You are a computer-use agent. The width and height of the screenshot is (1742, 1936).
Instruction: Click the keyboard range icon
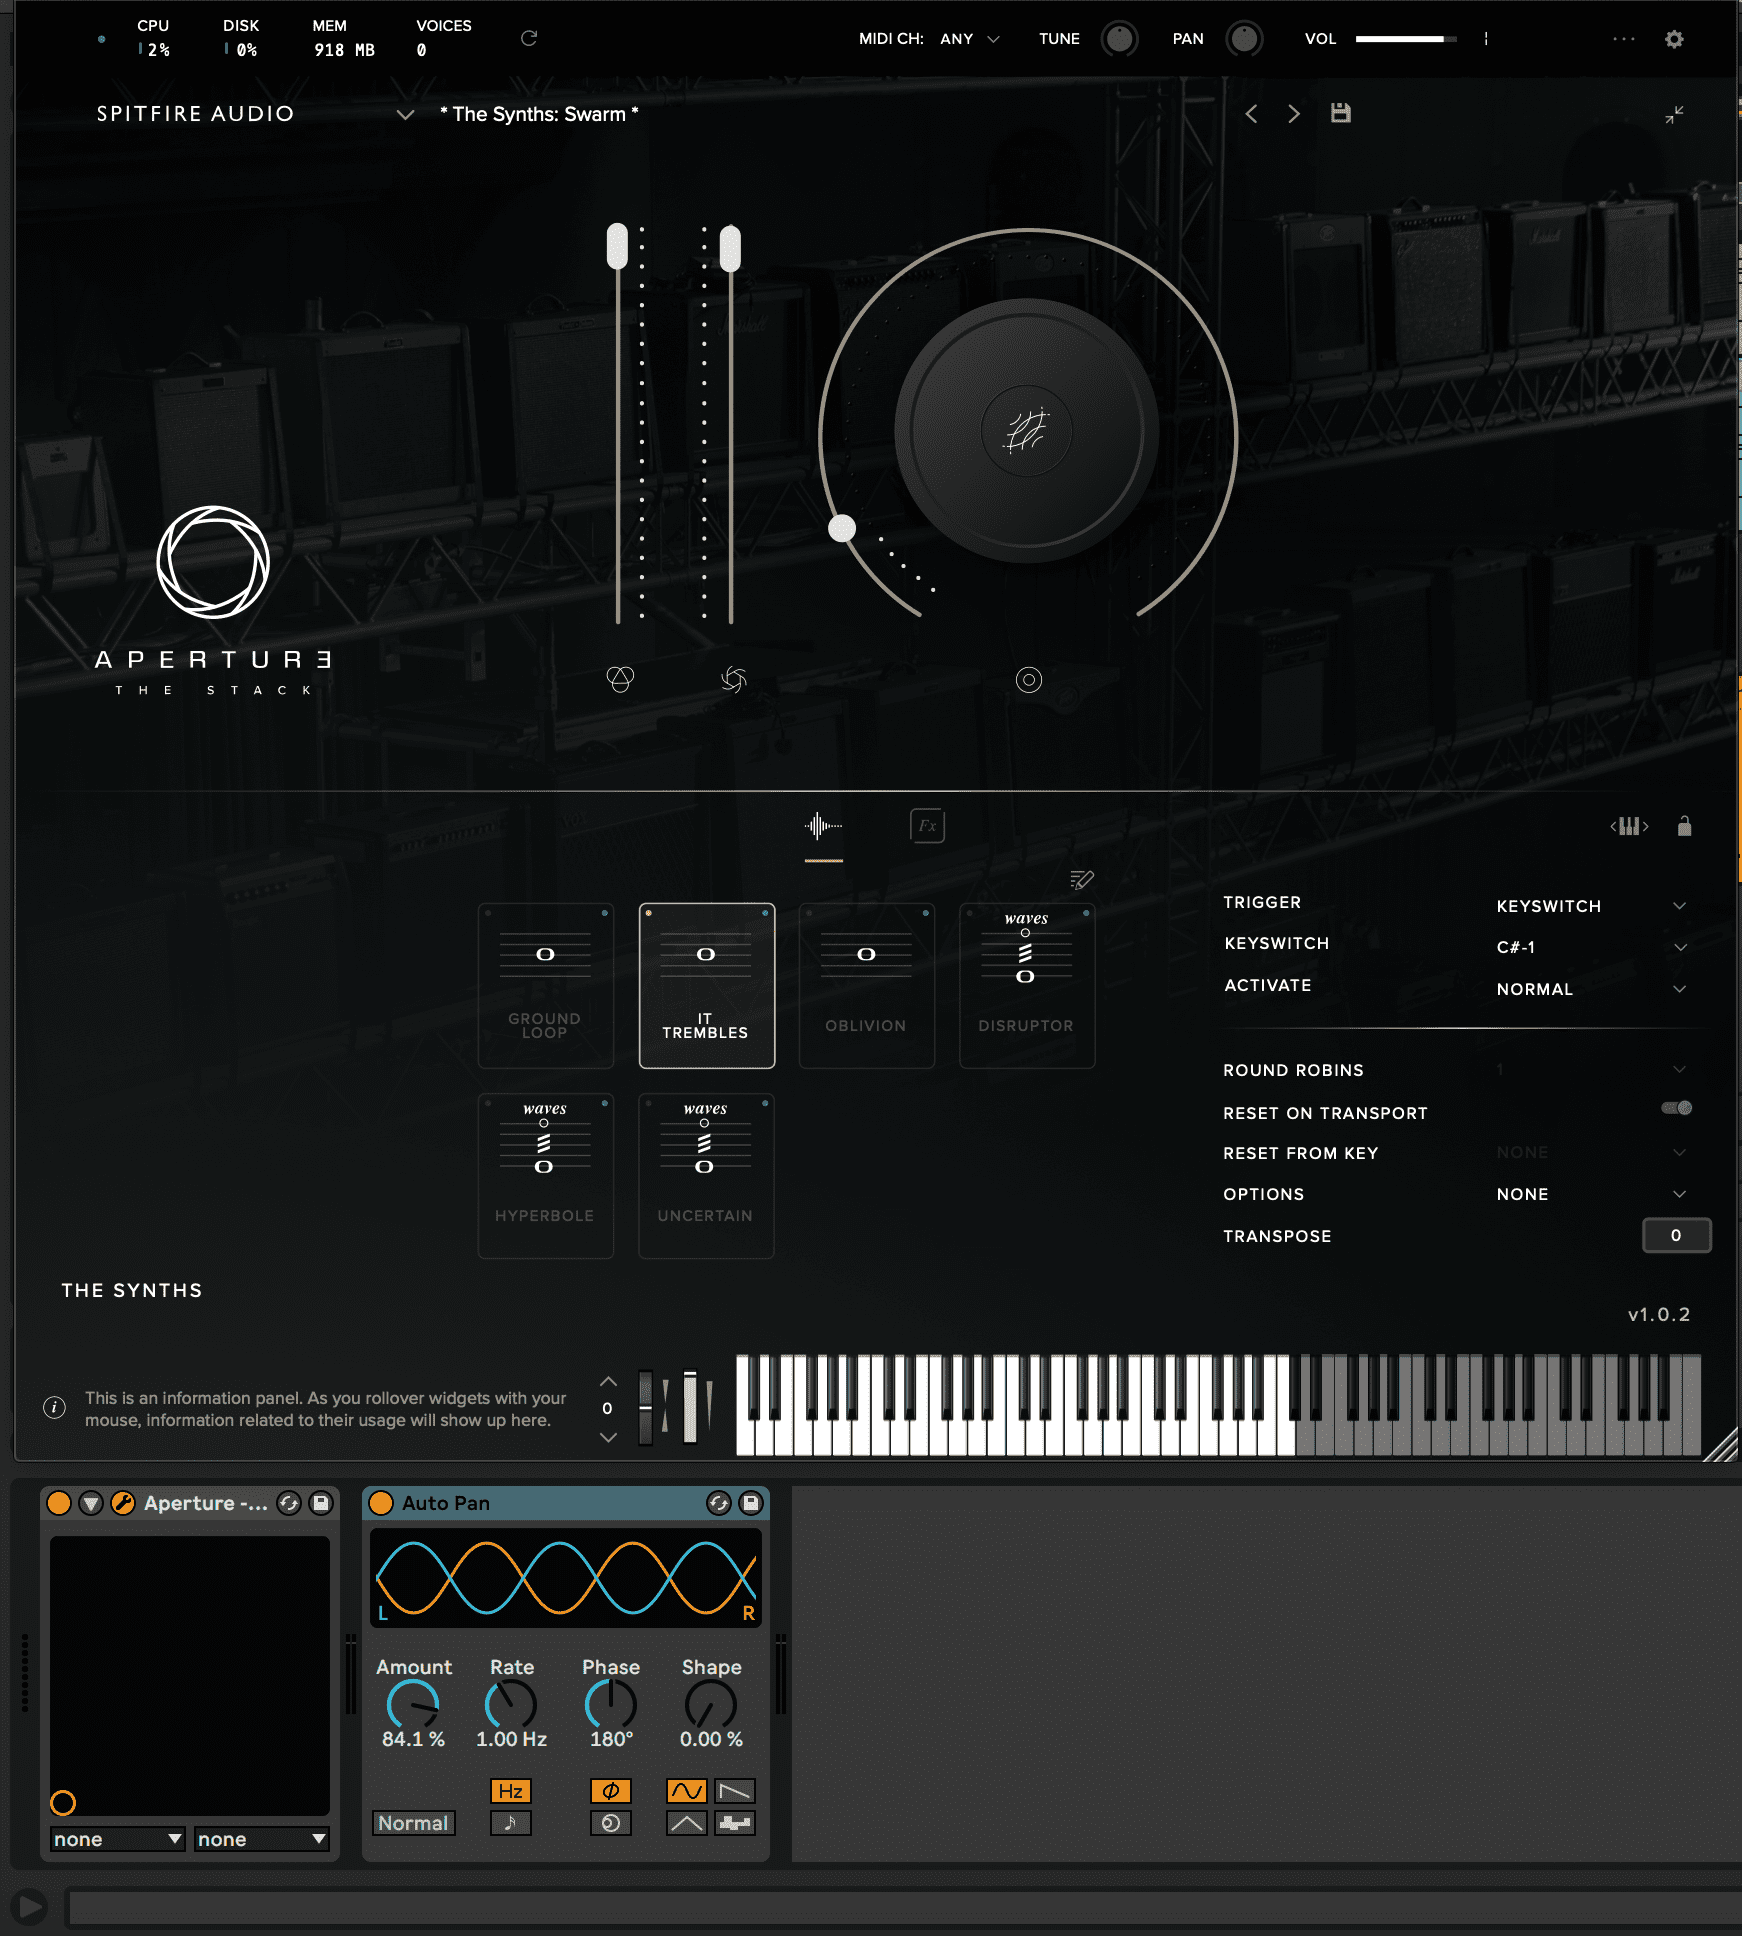pos(1630,826)
